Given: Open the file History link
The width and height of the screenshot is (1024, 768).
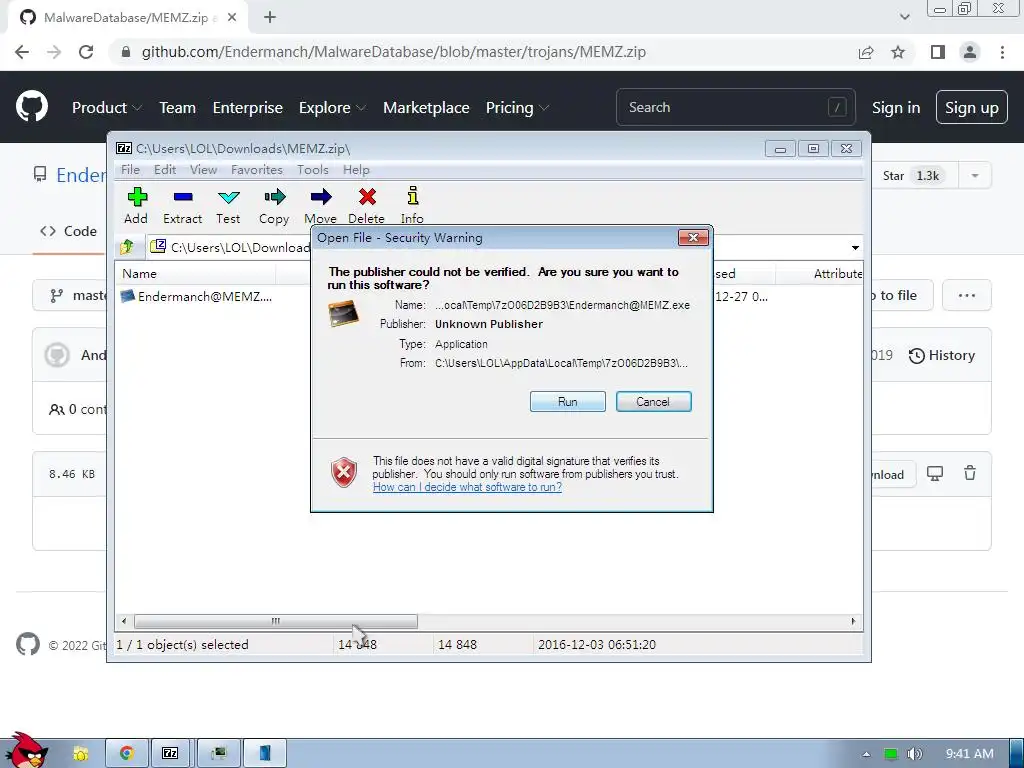Looking at the screenshot, I should [x=942, y=355].
